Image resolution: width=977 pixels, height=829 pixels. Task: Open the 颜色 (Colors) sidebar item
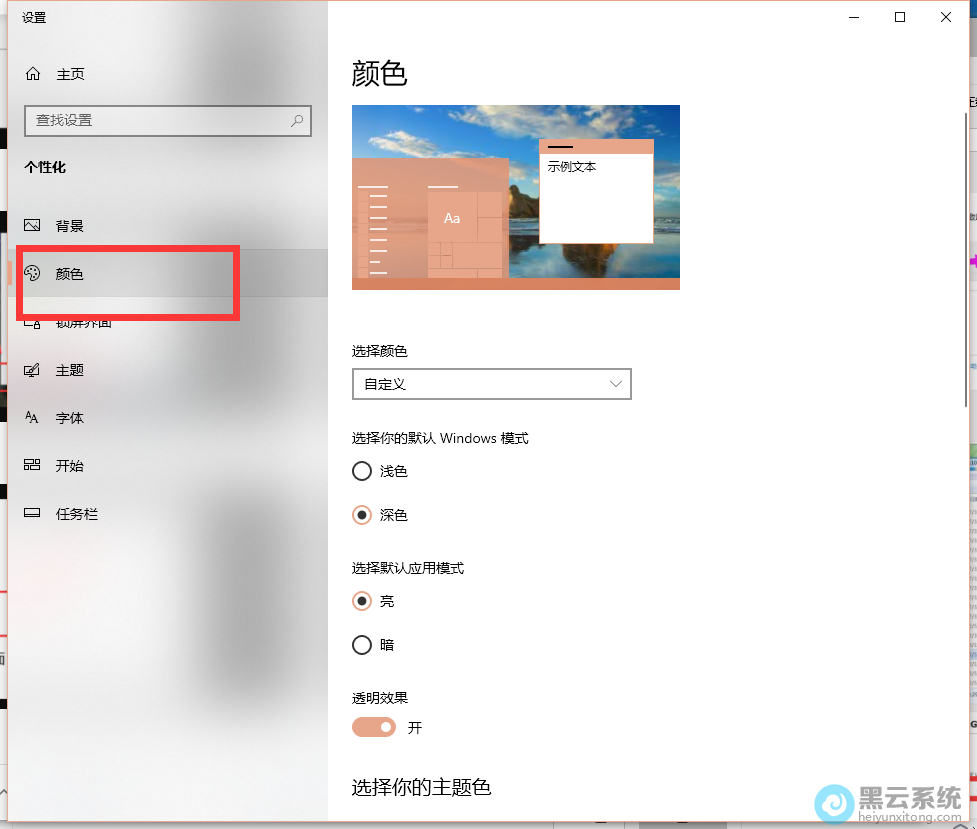[x=70, y=274]
